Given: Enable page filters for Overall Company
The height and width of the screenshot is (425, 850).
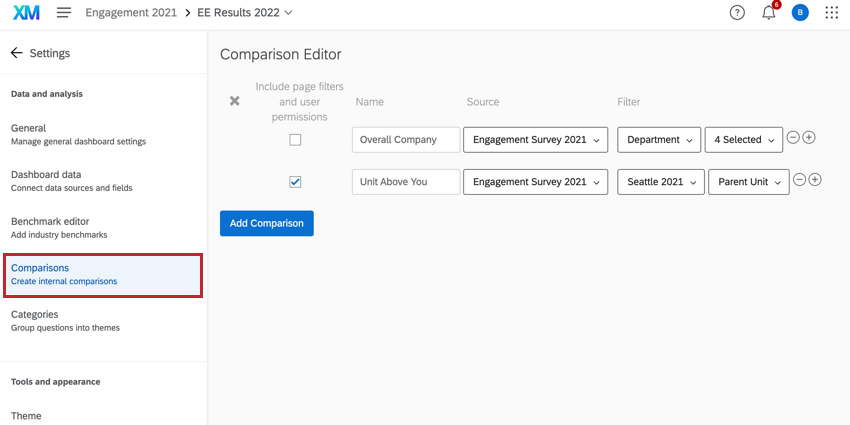Looking at the screenshot, I should pyautogui.click(x=295, y=140).
